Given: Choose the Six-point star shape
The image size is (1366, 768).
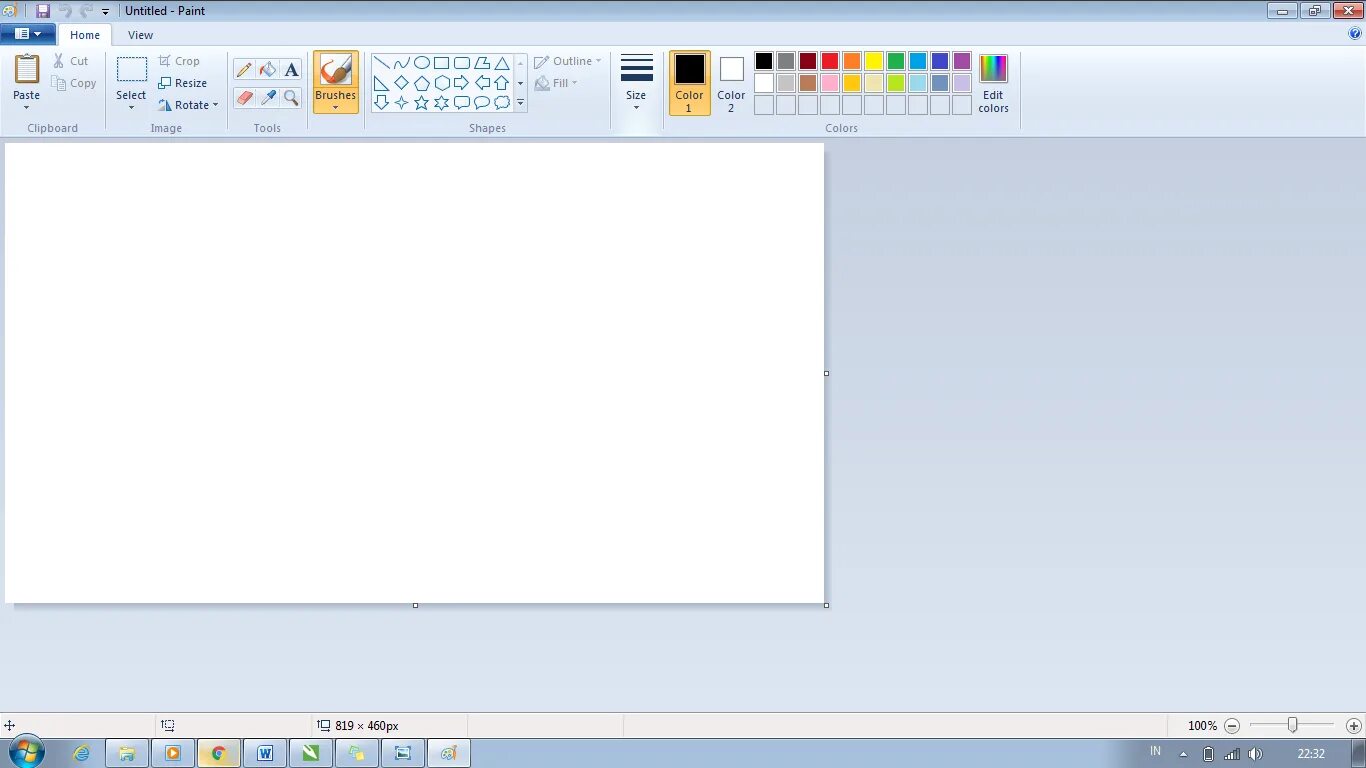Looking at the screenshot, I should click(441, 102).
